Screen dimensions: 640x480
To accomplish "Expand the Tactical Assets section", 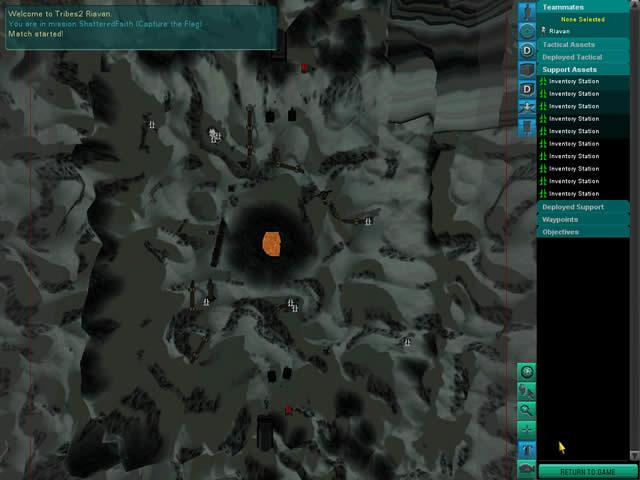I will pos(583,45).
